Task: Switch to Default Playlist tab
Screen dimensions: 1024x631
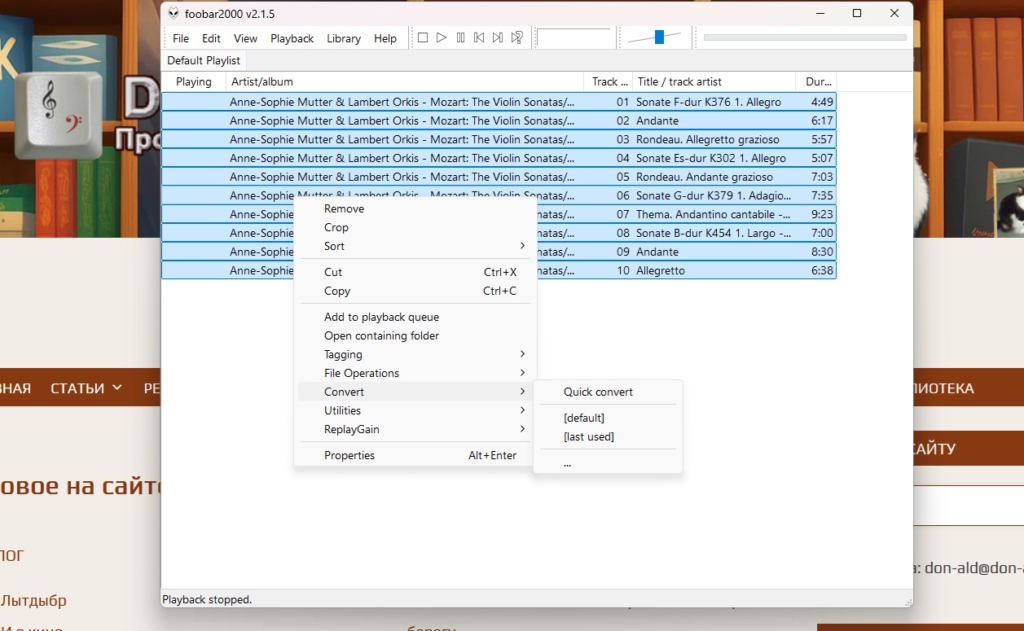Action: 204,60
